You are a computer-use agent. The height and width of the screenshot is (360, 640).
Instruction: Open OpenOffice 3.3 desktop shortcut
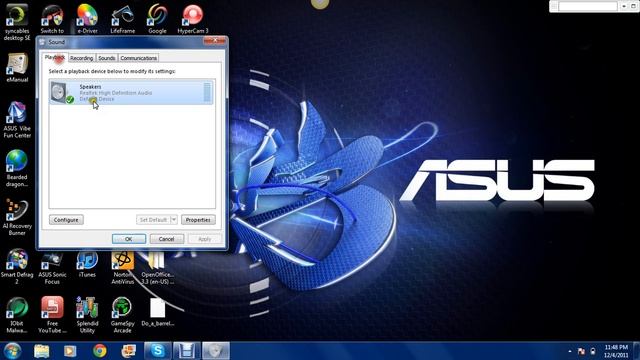tap(157, 269)
